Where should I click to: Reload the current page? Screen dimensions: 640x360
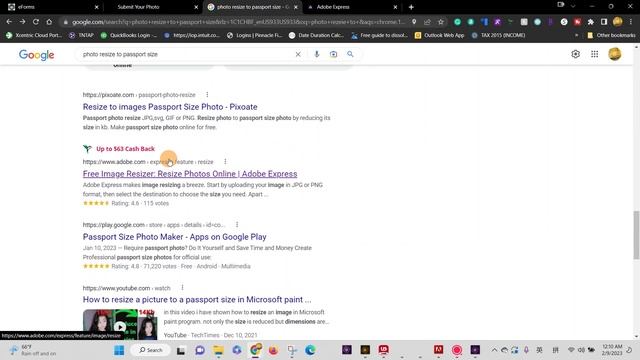(x=36, y=22)
